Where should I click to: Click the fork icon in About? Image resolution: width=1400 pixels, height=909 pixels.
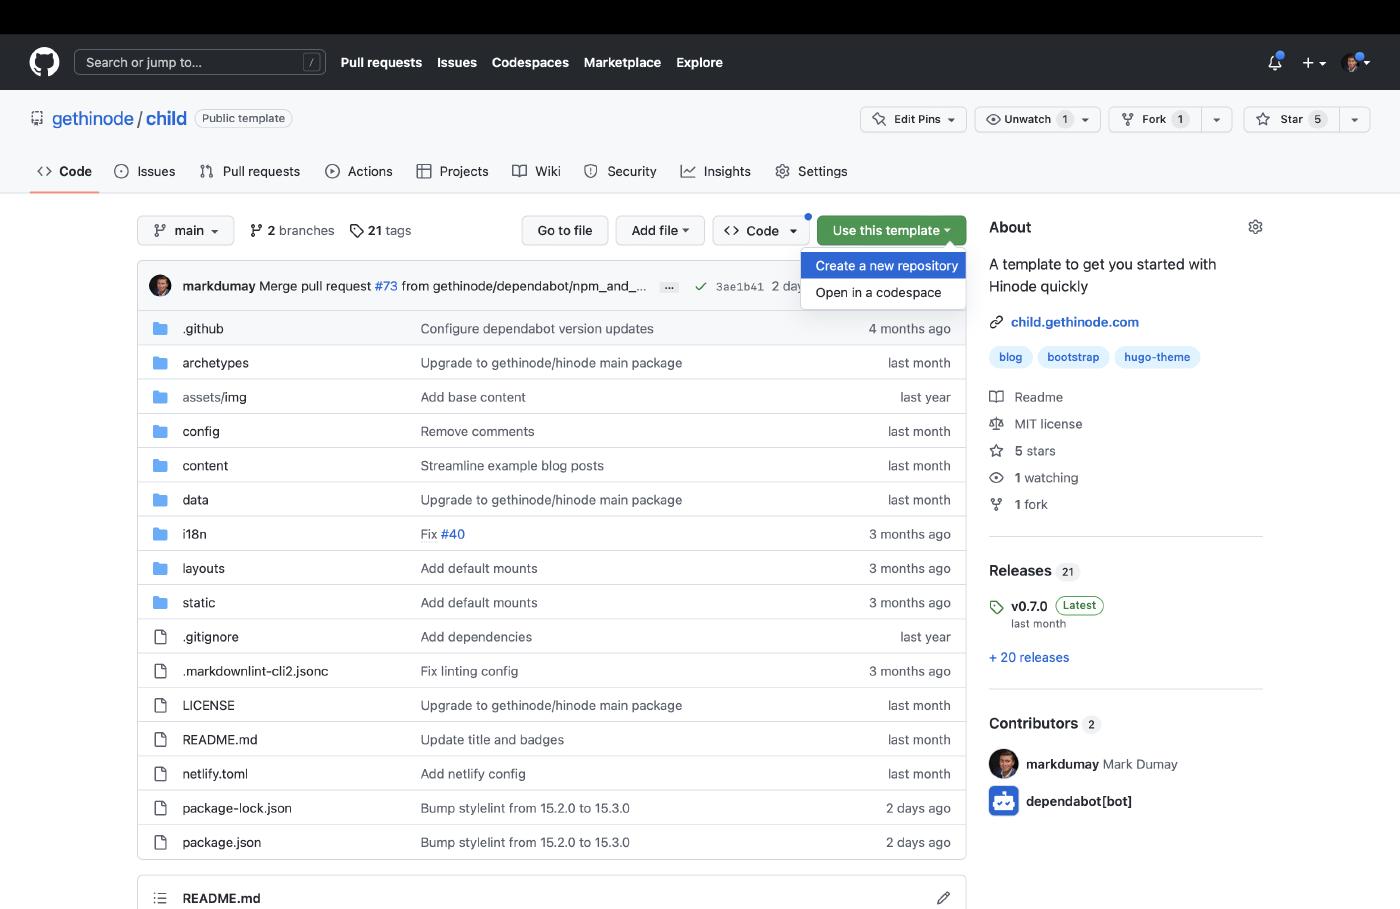click(x=996, y=505)
